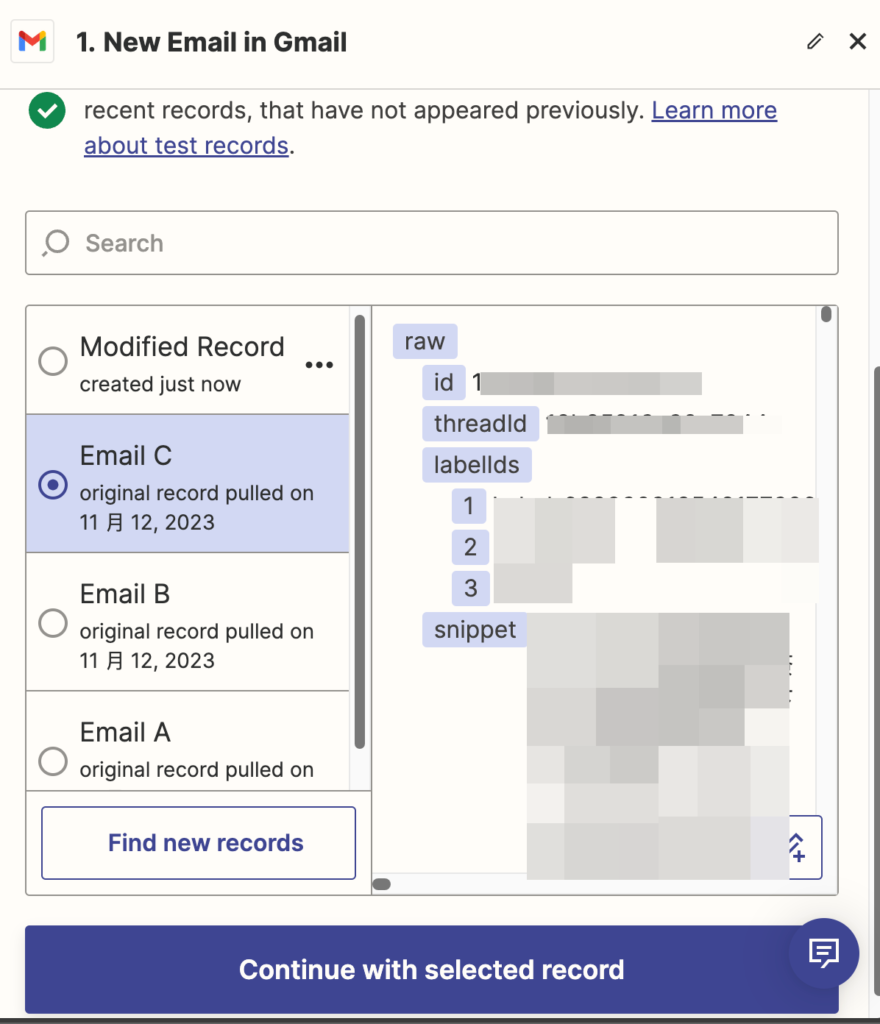Click the 'Email C' record title
The height and width of the screenshot is (1024, 880).
[126, 456]
